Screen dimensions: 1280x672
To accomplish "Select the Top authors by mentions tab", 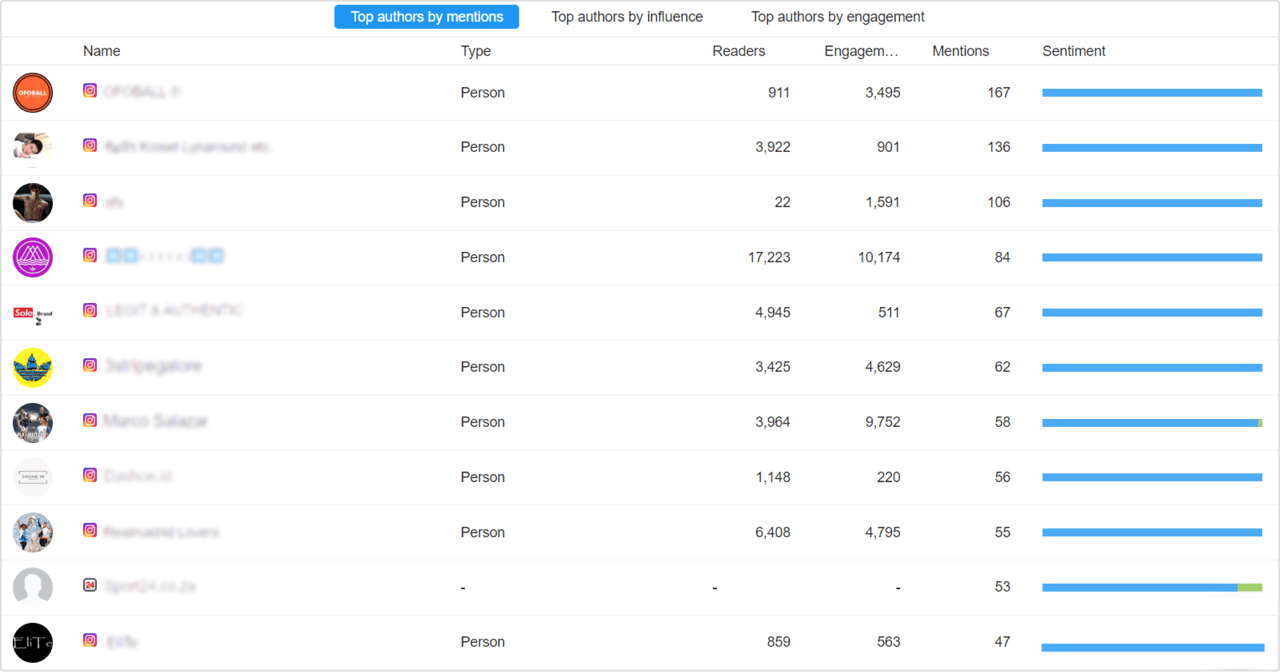I will [x=427, y=17].
